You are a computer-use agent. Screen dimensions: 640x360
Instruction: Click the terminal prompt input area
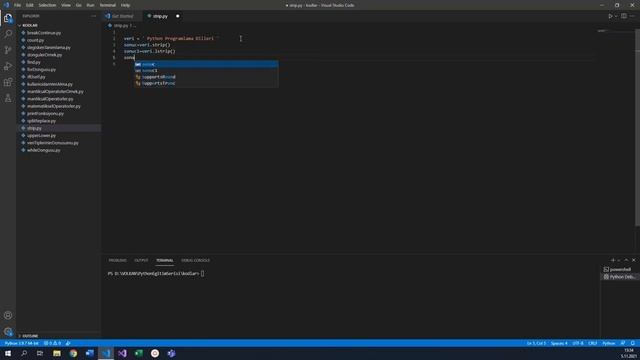pyautogui.click(x=202, y=273)
